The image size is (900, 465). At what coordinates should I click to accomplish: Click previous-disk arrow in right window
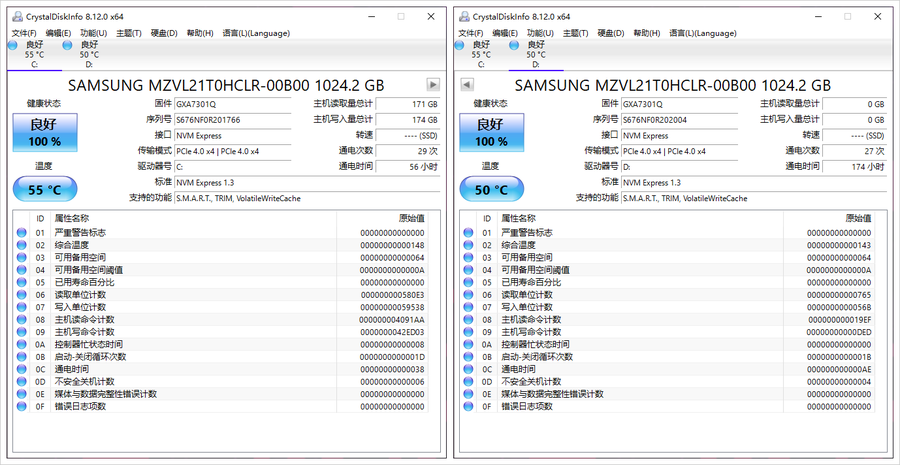pyautogui.click(x=466, y=85)
